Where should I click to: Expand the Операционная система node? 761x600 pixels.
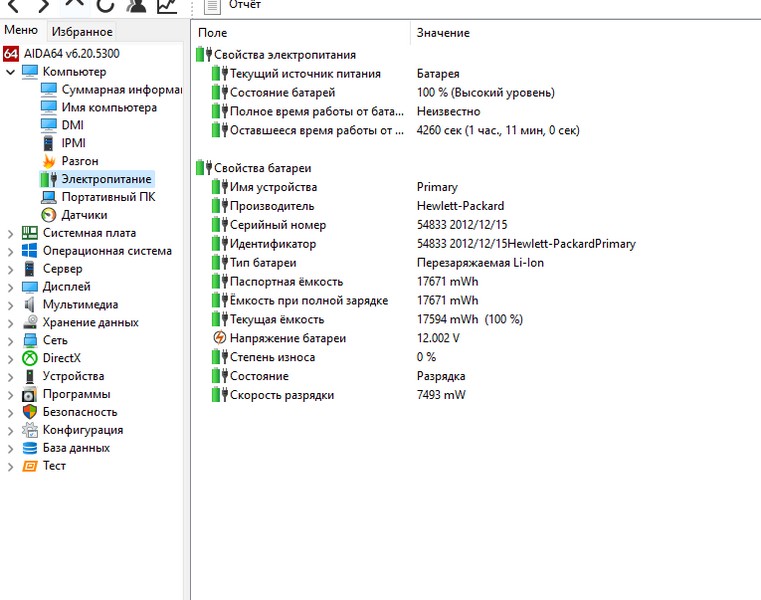click(10, 251)
